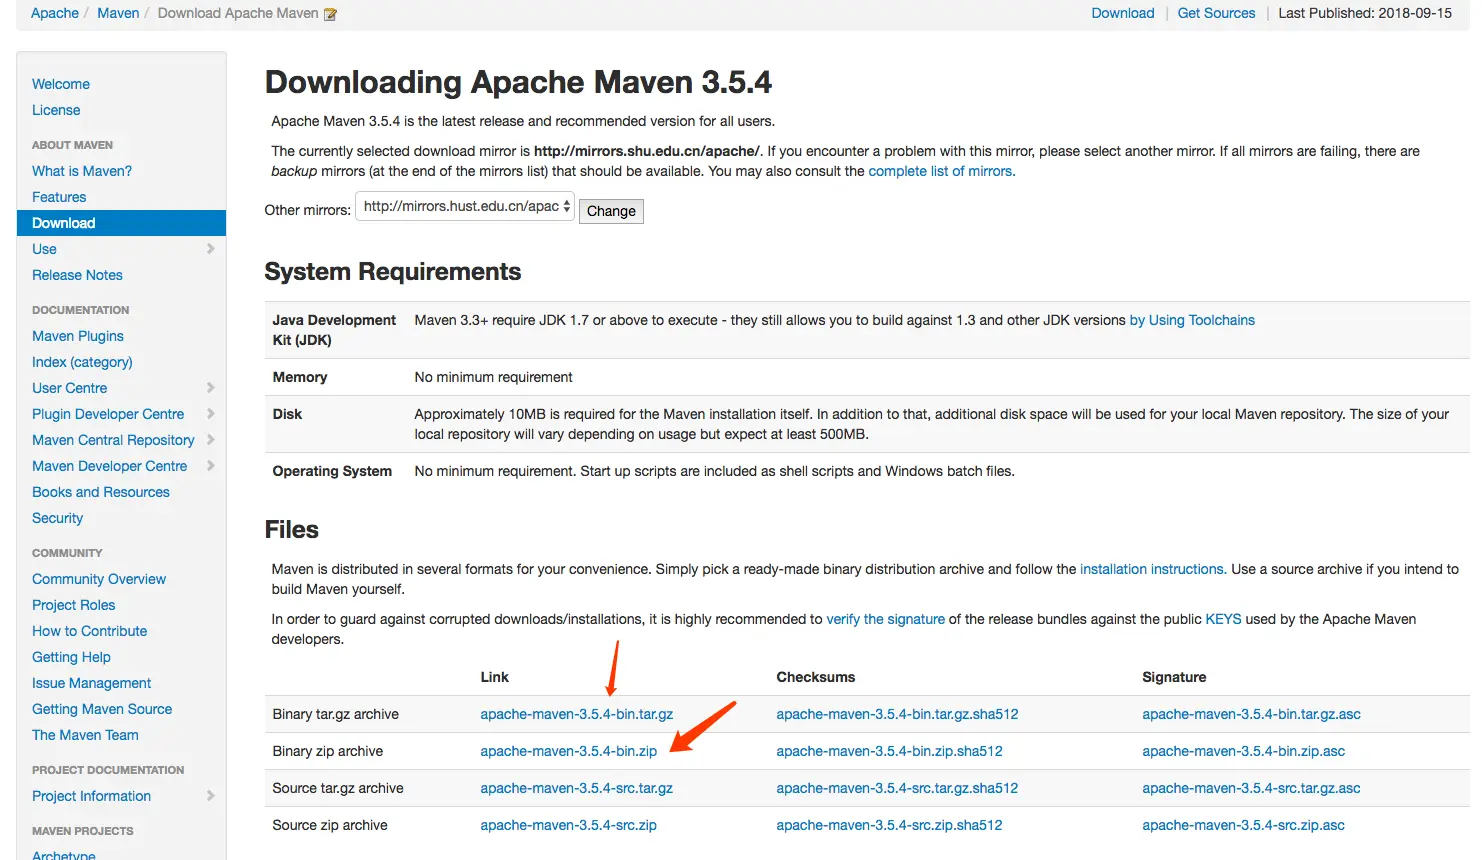Expand the Maven Central Repository chevron

210,440
